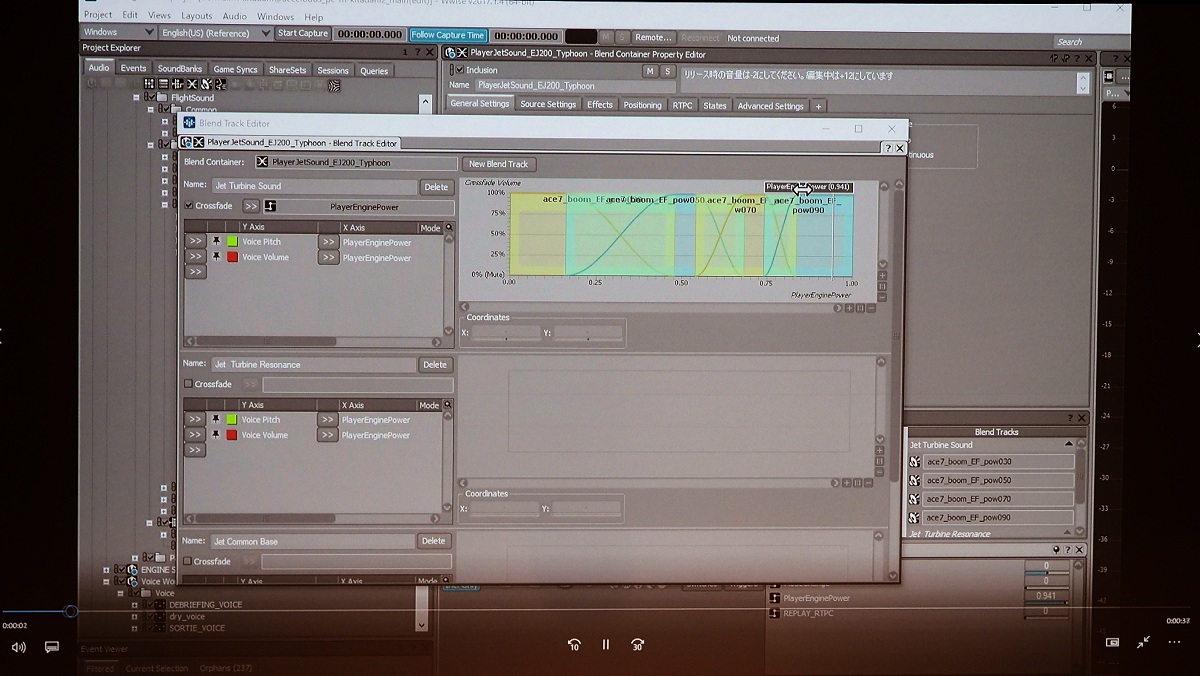This screenshot has width=1200, height=676.
Task: Select the ShareSets tab
Action: coord(287,70)
